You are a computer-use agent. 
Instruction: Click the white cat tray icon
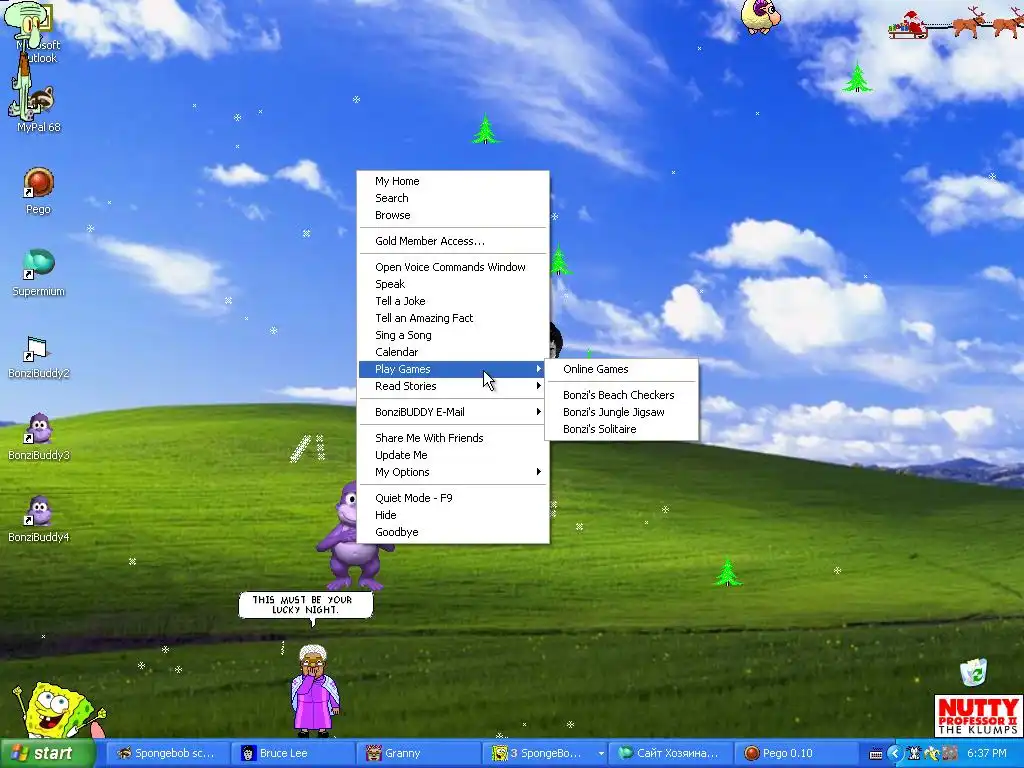tap(913, 754)
